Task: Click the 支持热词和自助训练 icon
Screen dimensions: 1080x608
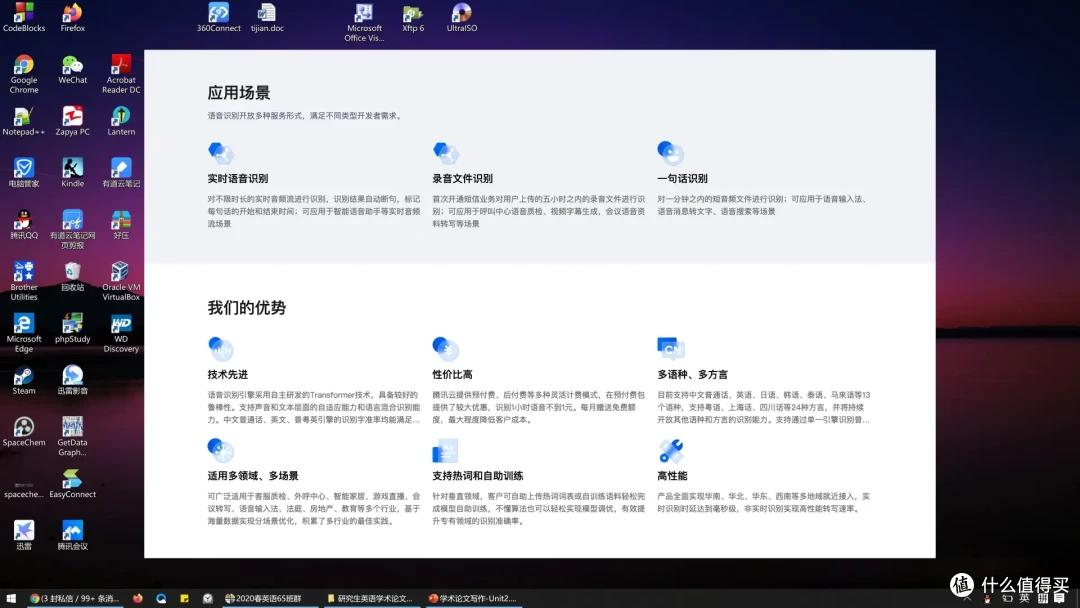Action: [445, 450]
